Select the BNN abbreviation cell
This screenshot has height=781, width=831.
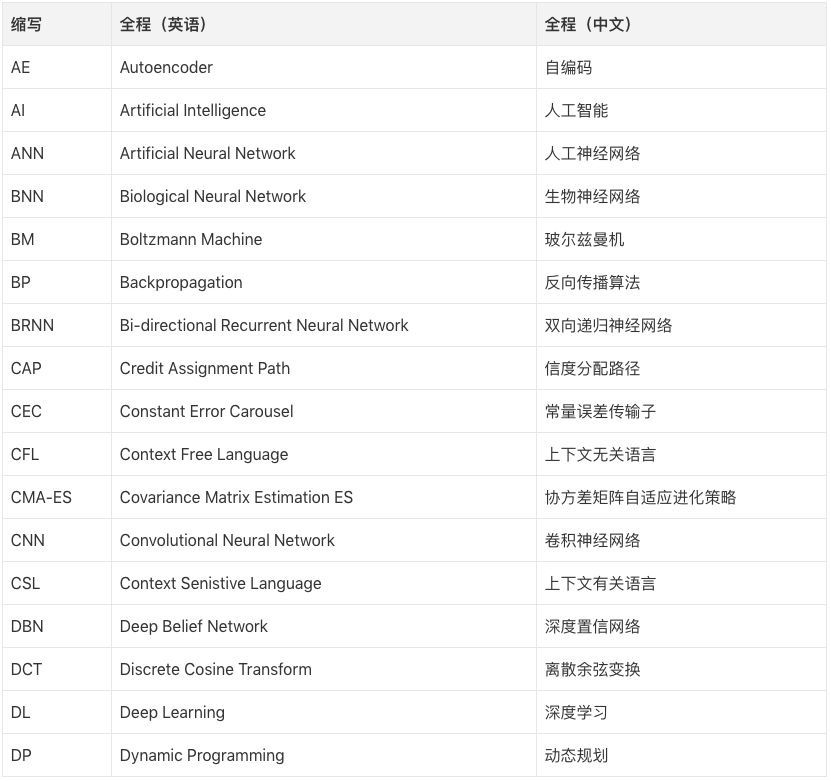click(x=57, y=196)
